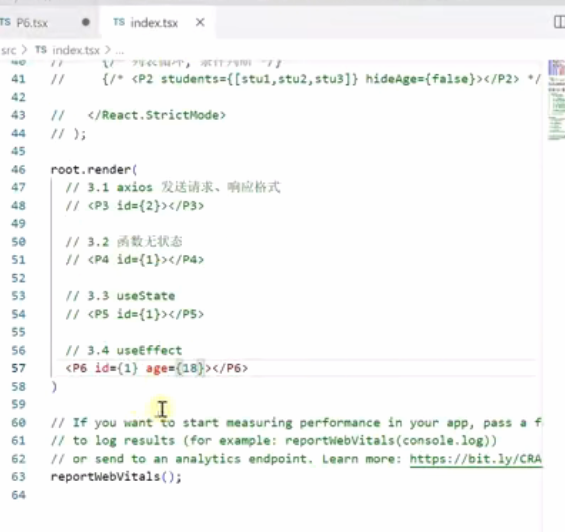Open the https://bit.ly/CRA link
Viewport: 565px width, 532px height.
coord(476,459)
